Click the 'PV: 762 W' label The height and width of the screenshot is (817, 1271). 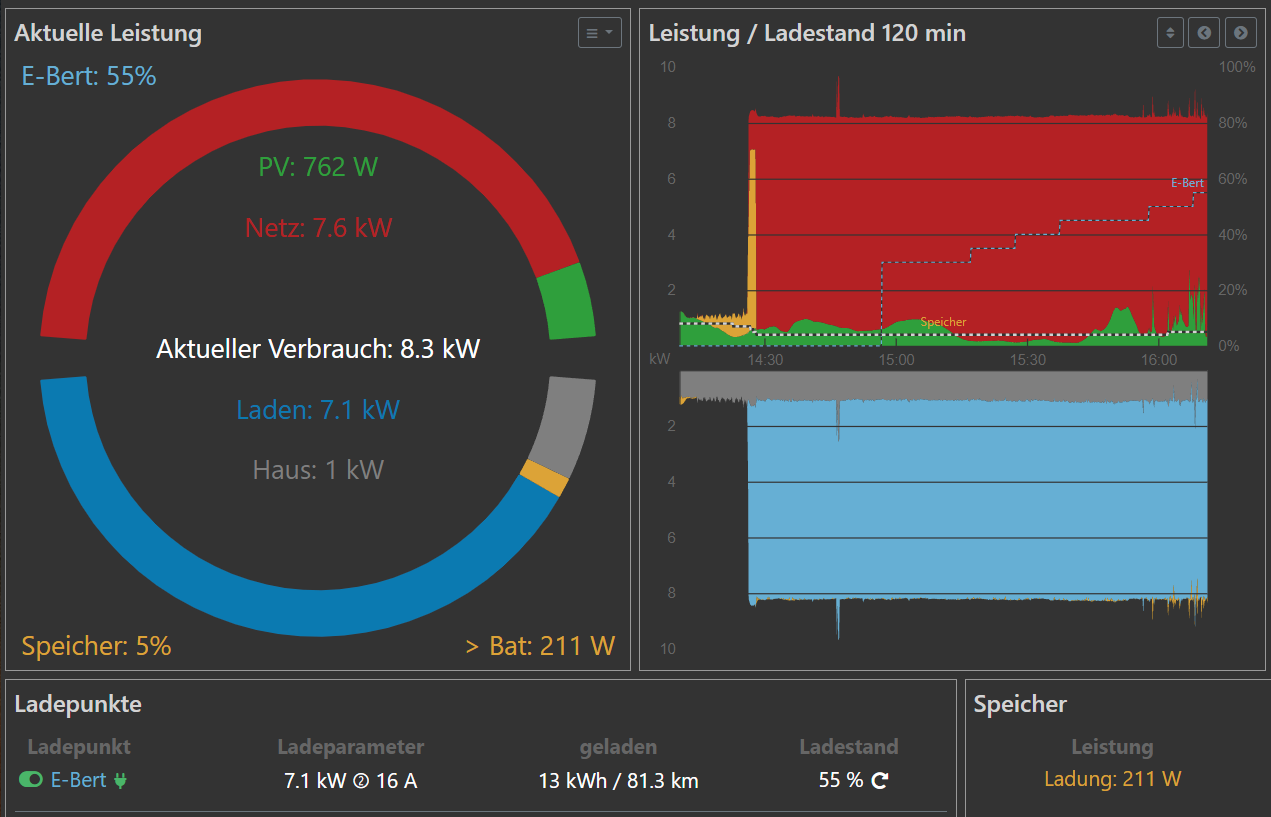[x=318, y=167]
